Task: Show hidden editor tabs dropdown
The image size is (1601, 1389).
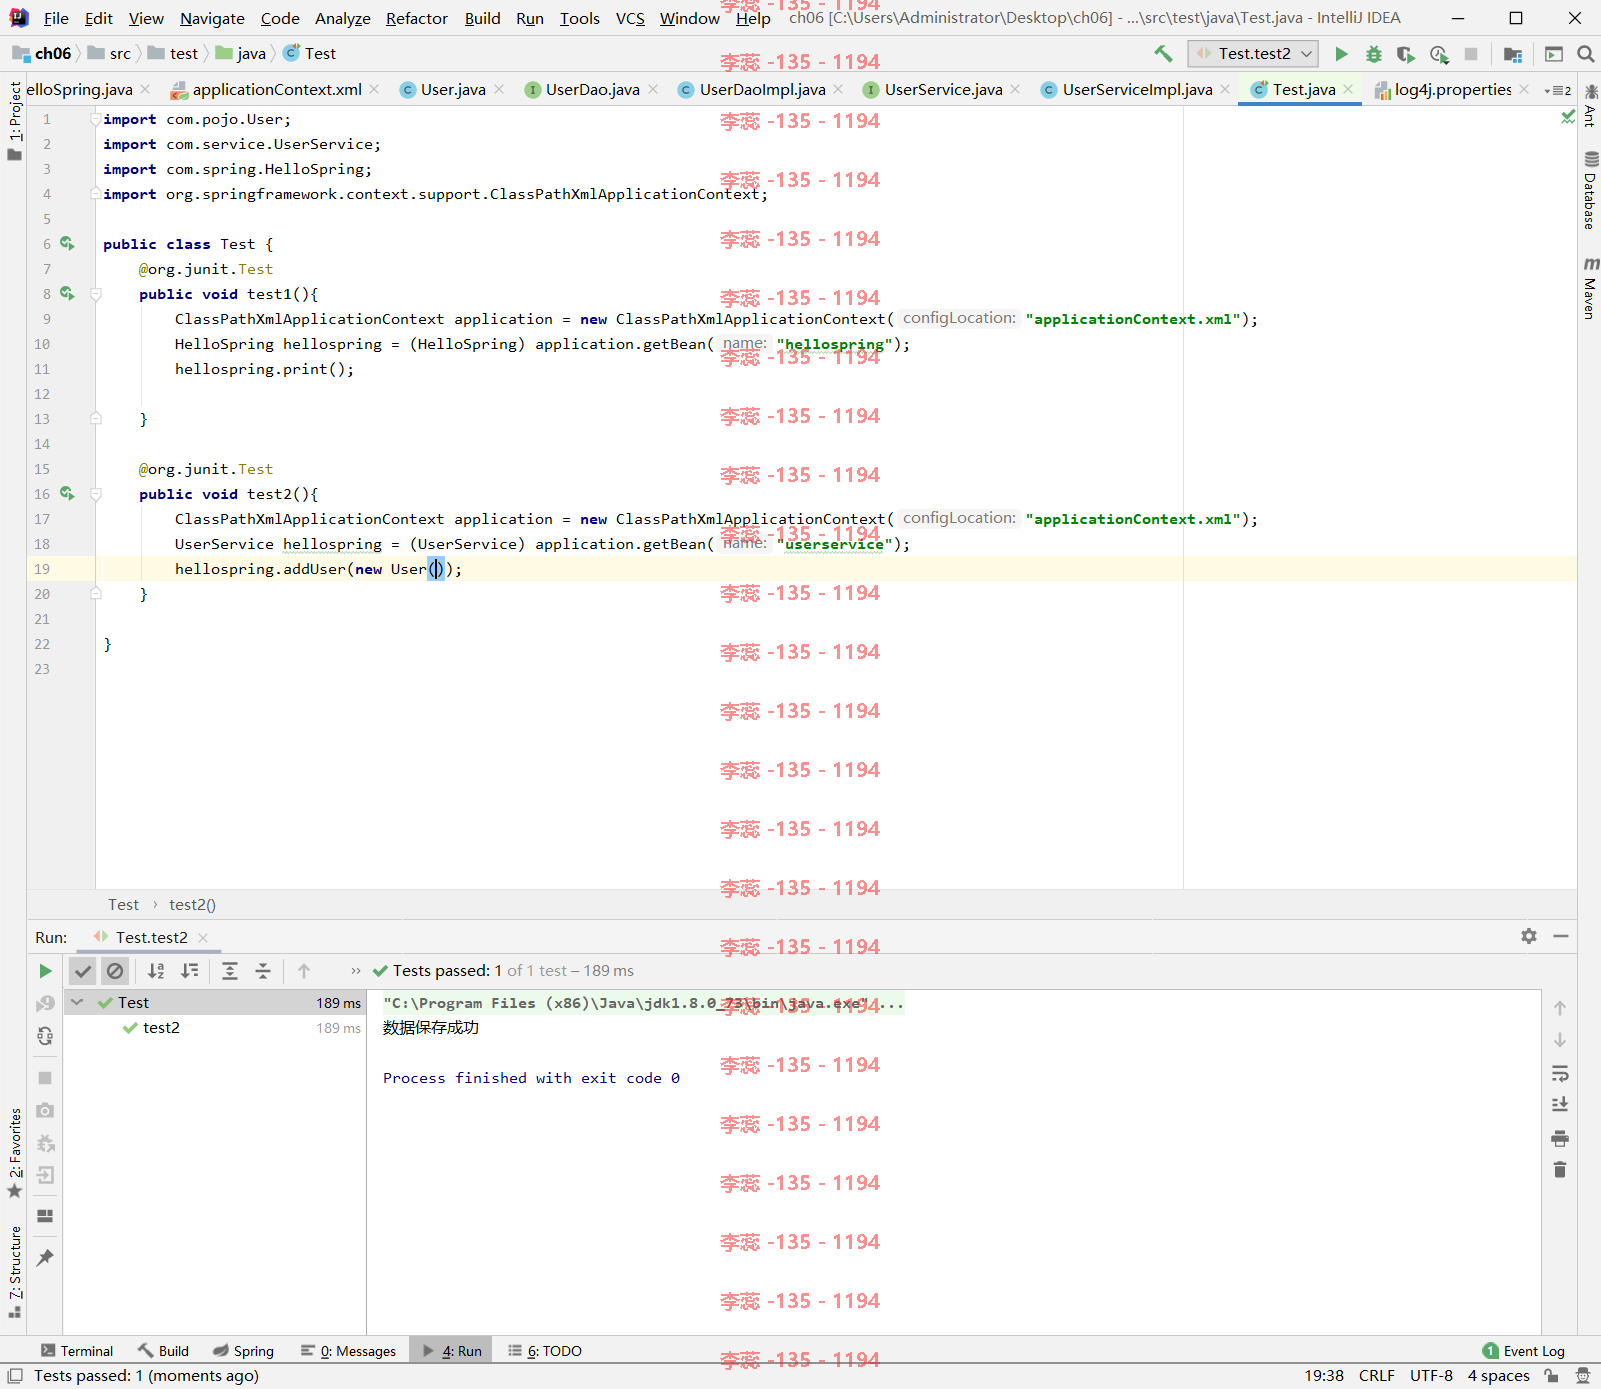Action: pyautogui.click(x=1557, y=90)
